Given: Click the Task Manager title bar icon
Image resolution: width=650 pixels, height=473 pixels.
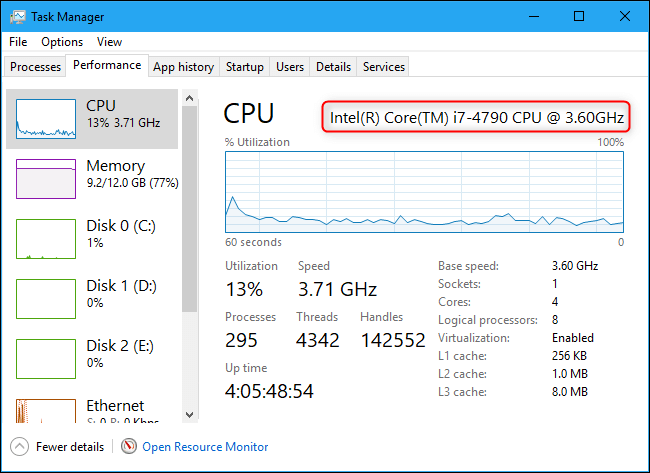Looking at the screenshot, I should tap(17, 16).
